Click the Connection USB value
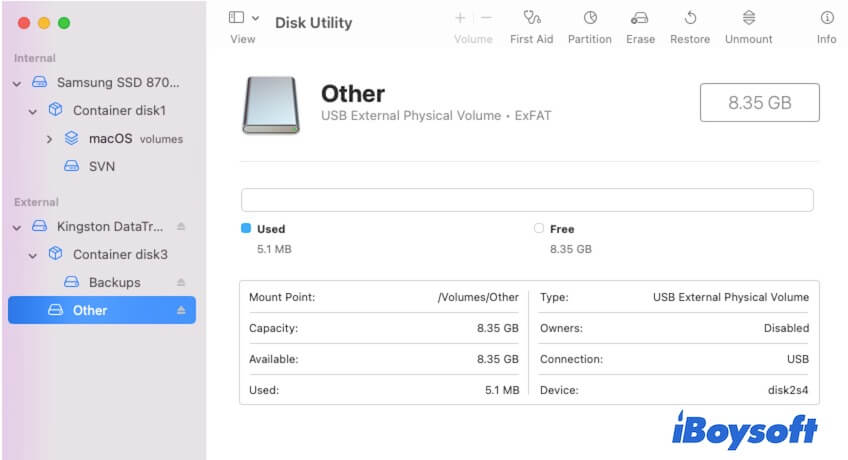 [798, 359]
